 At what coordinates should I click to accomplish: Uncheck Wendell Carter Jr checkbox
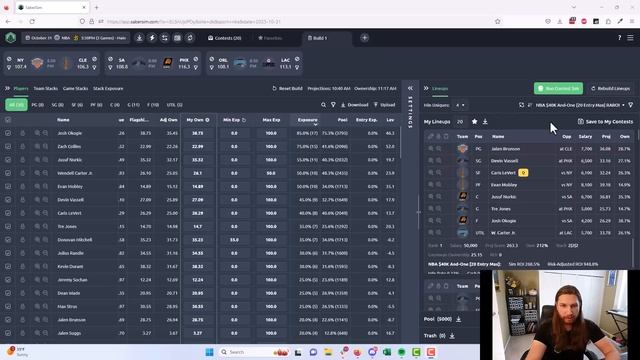coord(8,173)
